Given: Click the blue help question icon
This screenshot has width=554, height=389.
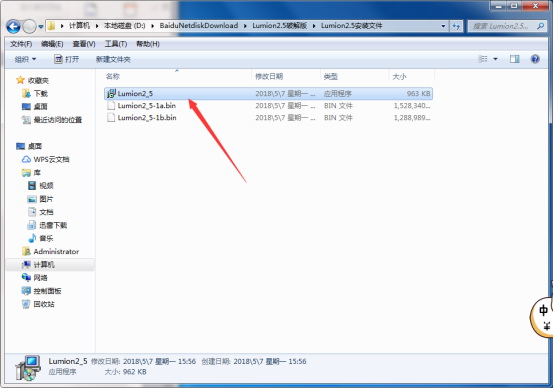Looking at the screenshot, I should tap(535, 59).
